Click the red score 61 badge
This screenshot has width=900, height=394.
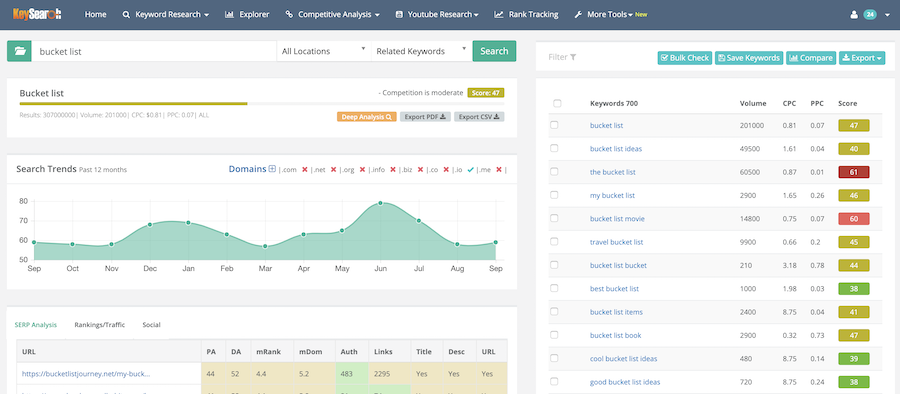(x=854, y=172)
